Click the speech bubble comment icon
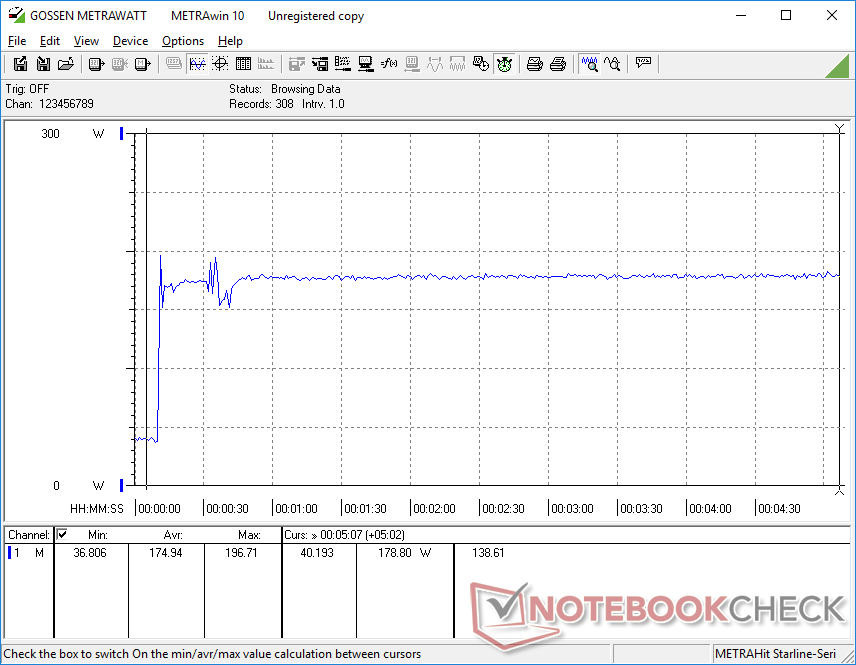 coord(643,64)
